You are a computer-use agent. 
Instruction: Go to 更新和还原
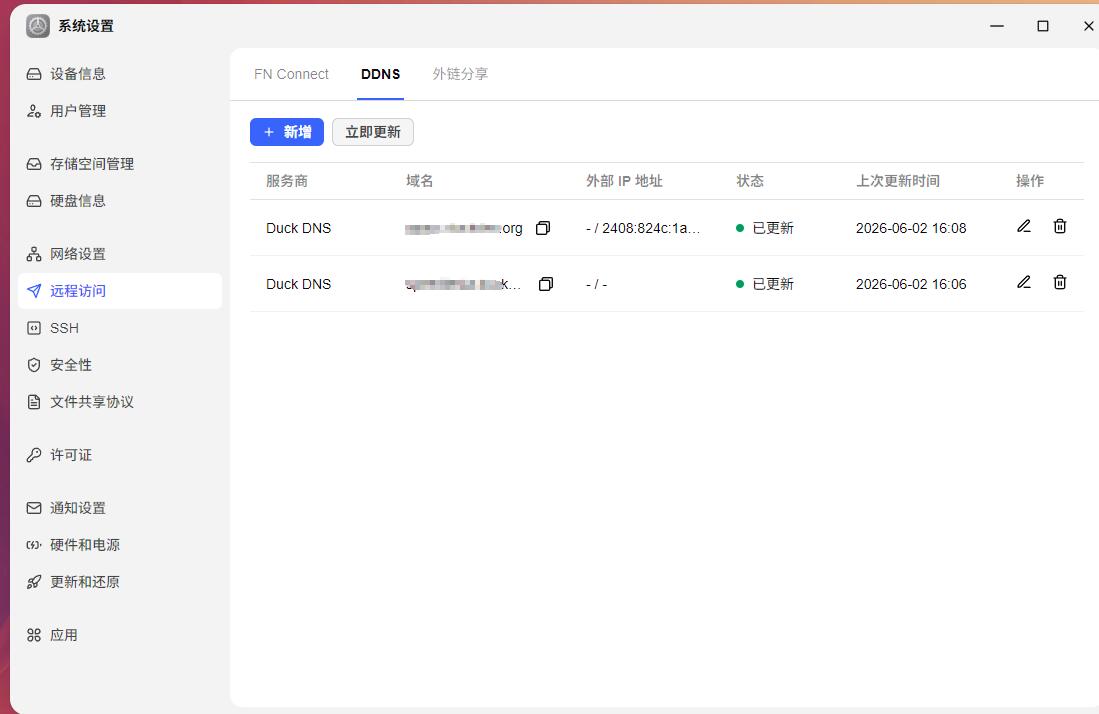[119, 582]
